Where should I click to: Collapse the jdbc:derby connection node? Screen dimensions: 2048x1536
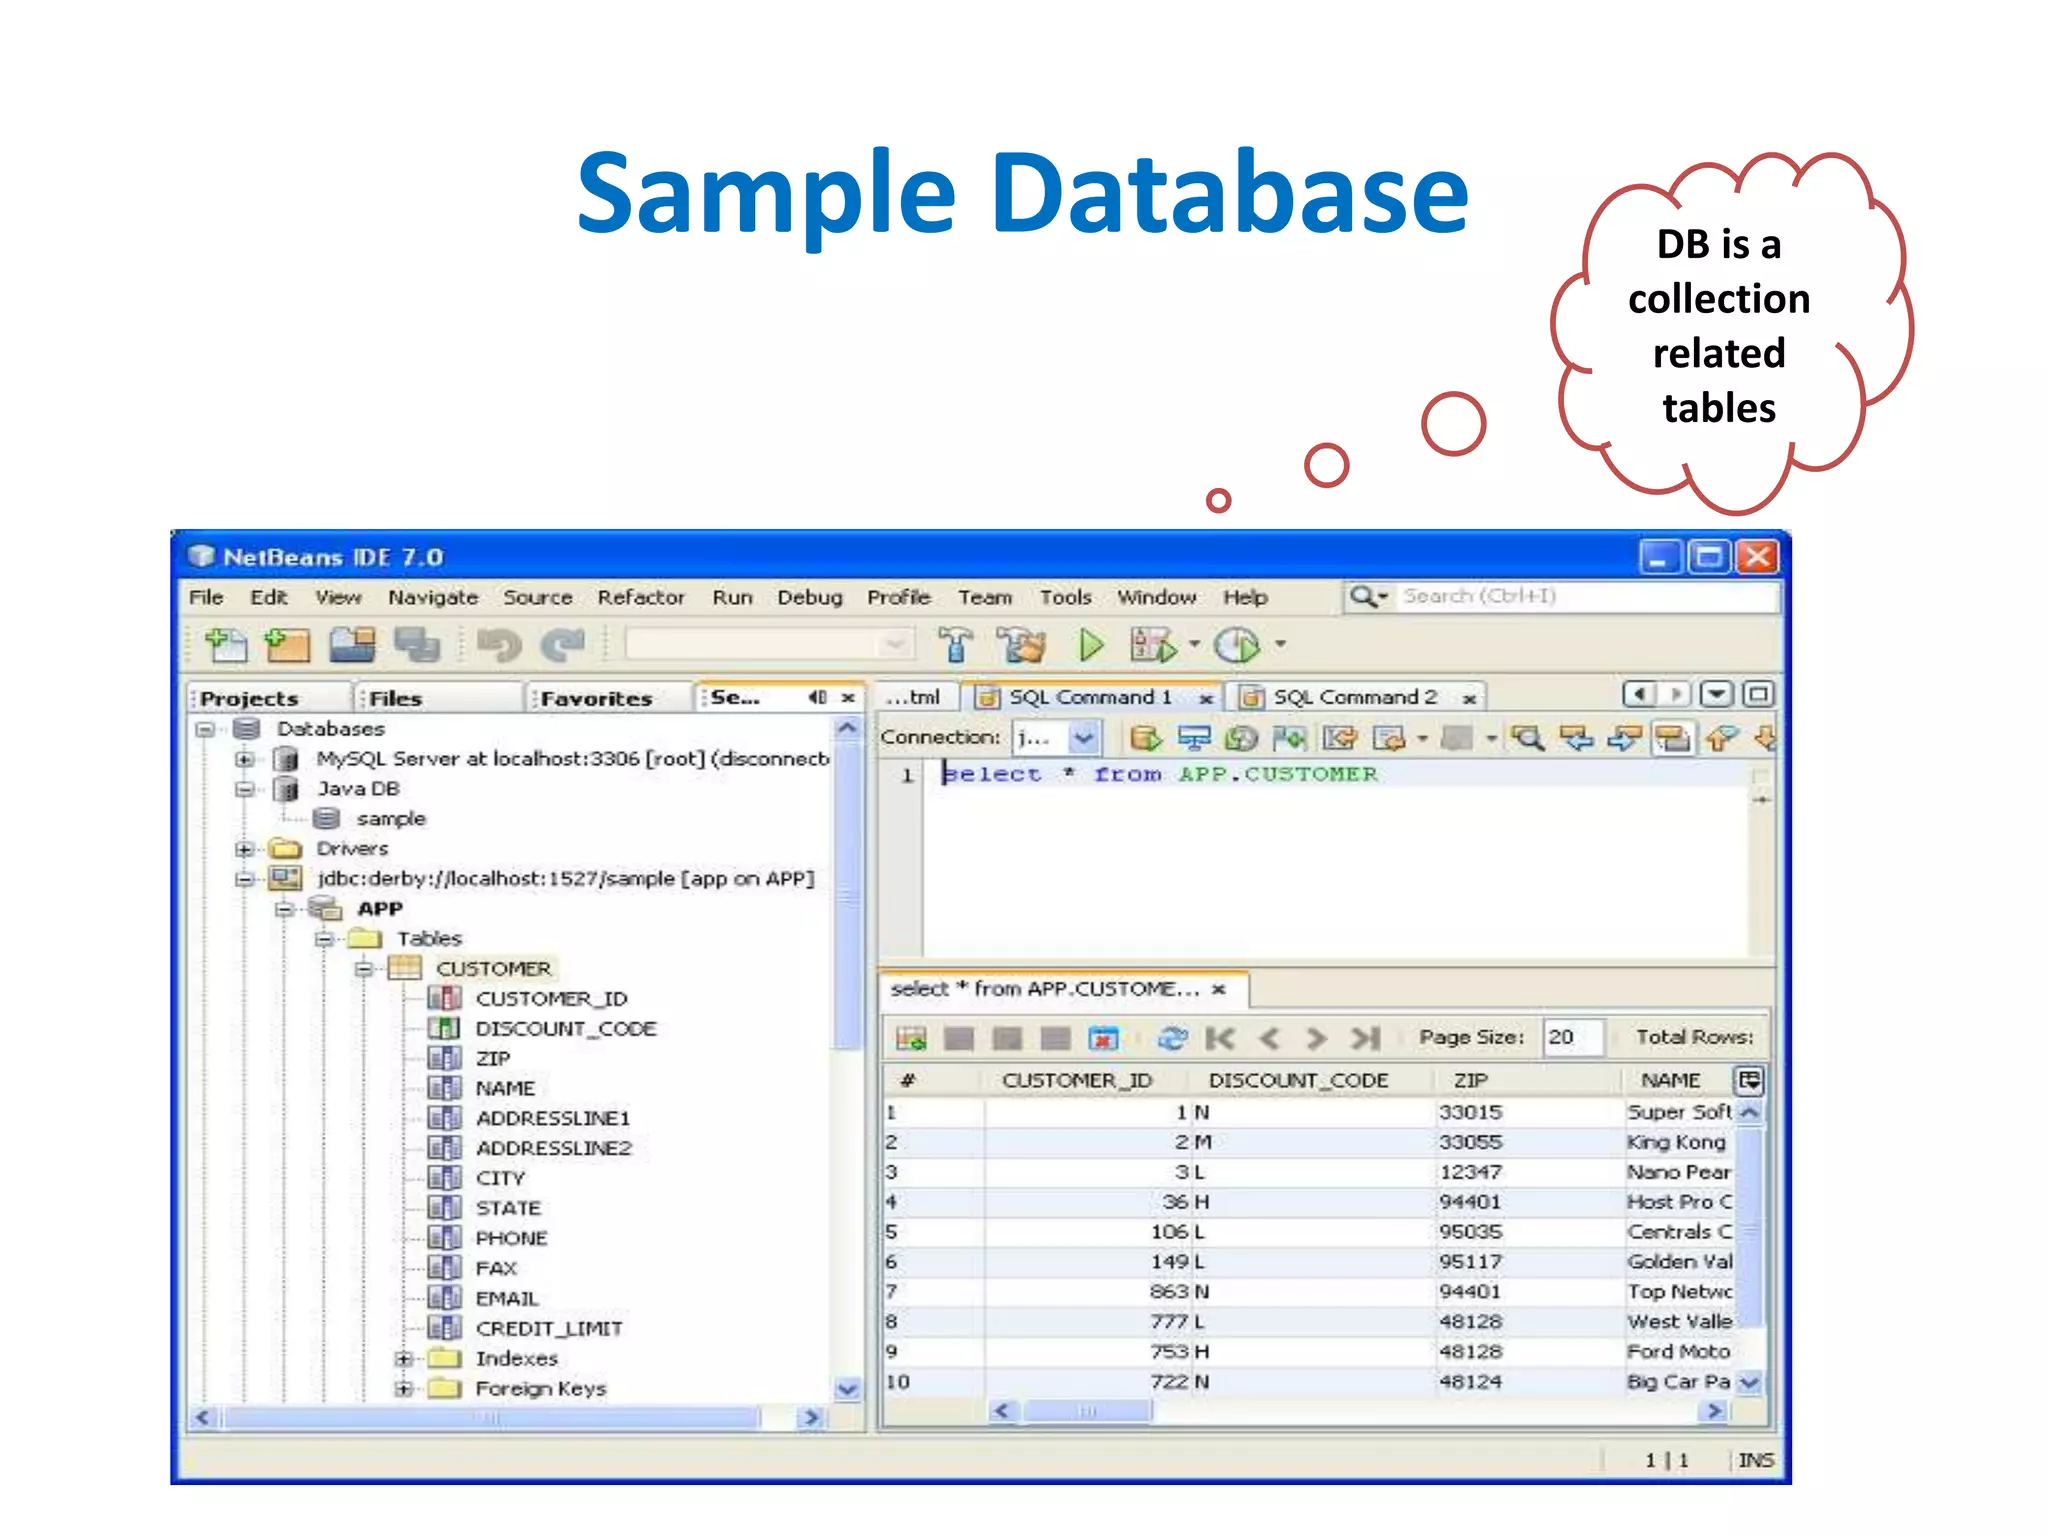[244, 879]
